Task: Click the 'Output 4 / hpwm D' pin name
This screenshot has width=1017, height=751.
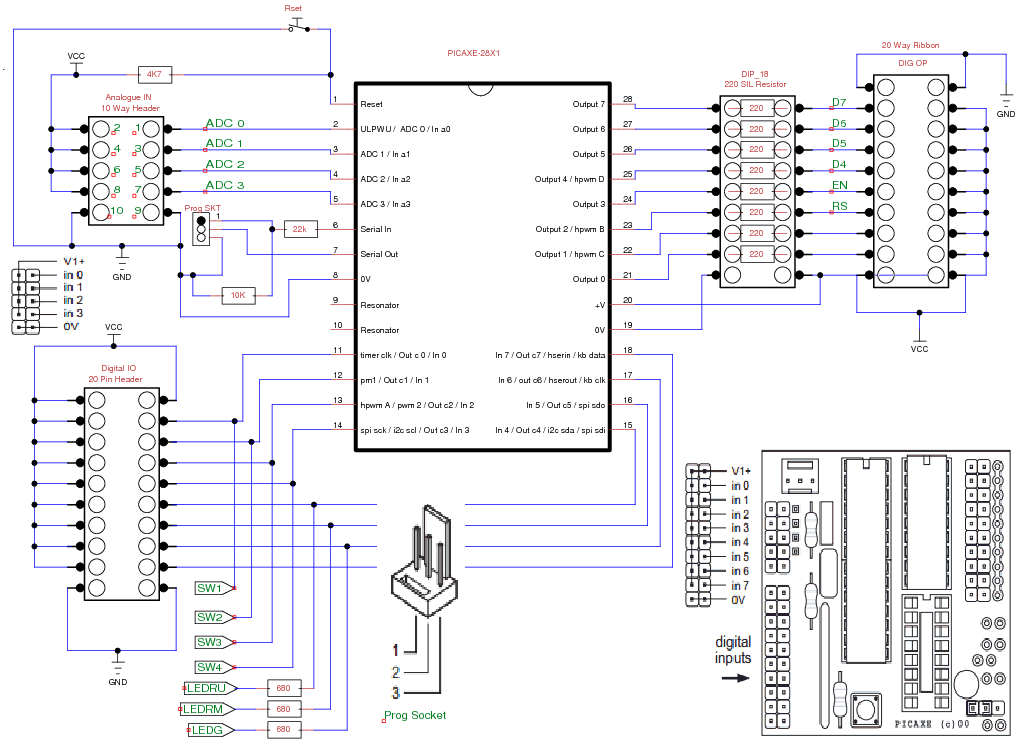Action: coord(569,179)
